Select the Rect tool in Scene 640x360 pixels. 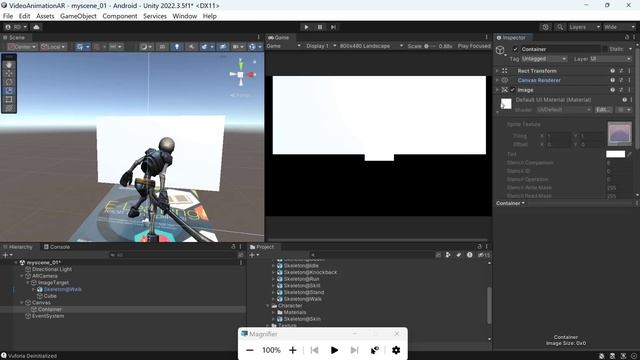pos(9,99)
